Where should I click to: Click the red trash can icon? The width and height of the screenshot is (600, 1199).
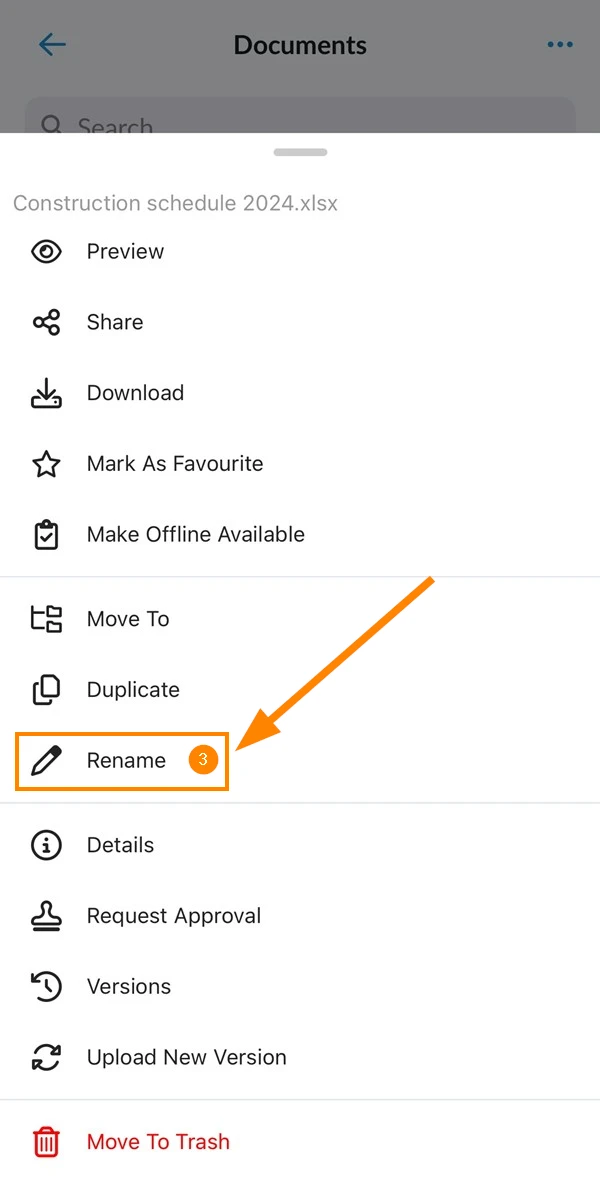[x=47, y=1142]
